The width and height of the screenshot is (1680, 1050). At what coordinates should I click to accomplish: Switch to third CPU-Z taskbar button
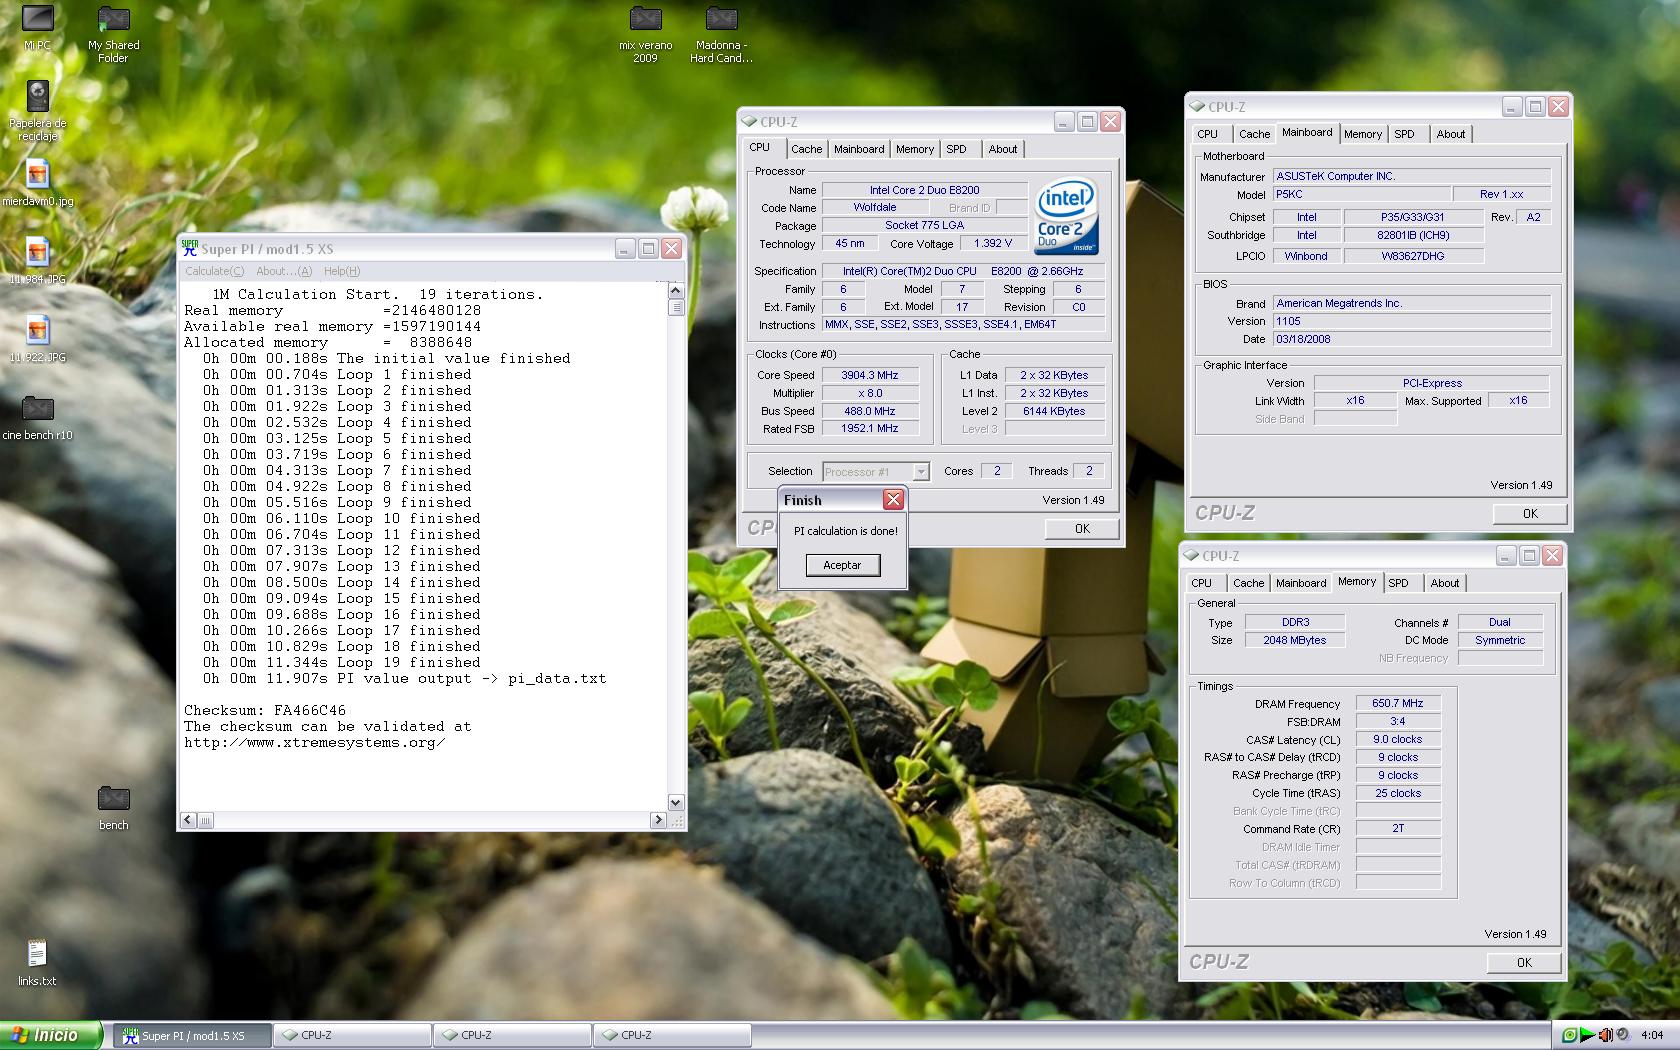[x=672, y=1035]
